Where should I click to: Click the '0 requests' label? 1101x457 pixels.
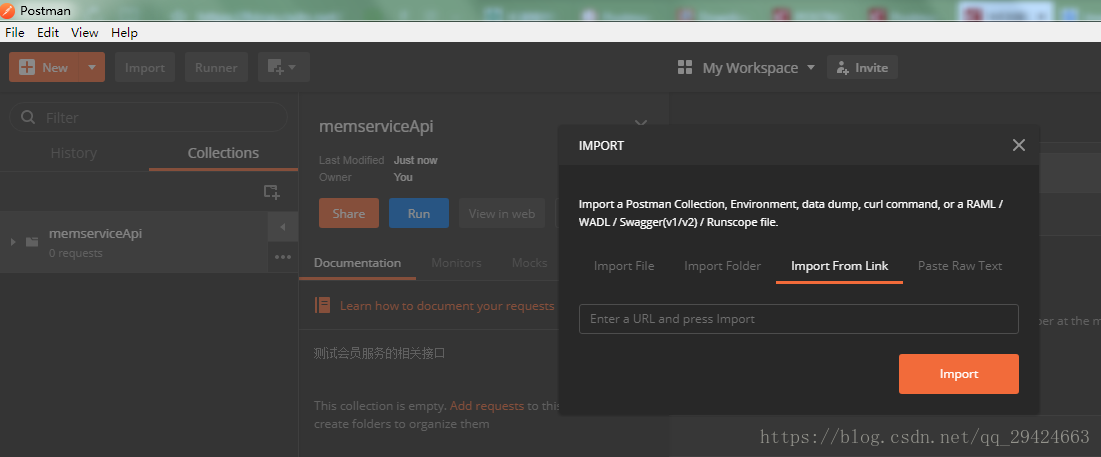(76, 253)
